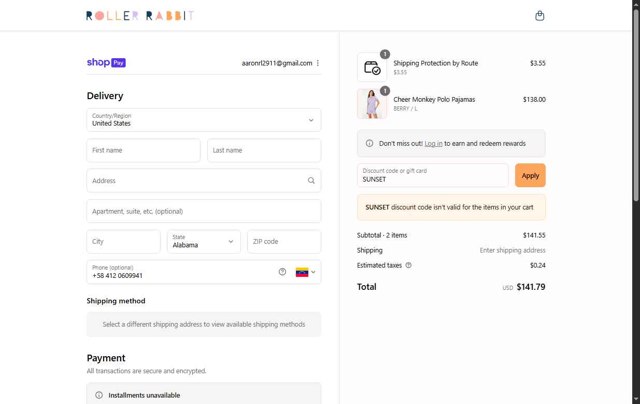Click the Enter shipping address text
The image size is (640, 404).
point(512,250)
